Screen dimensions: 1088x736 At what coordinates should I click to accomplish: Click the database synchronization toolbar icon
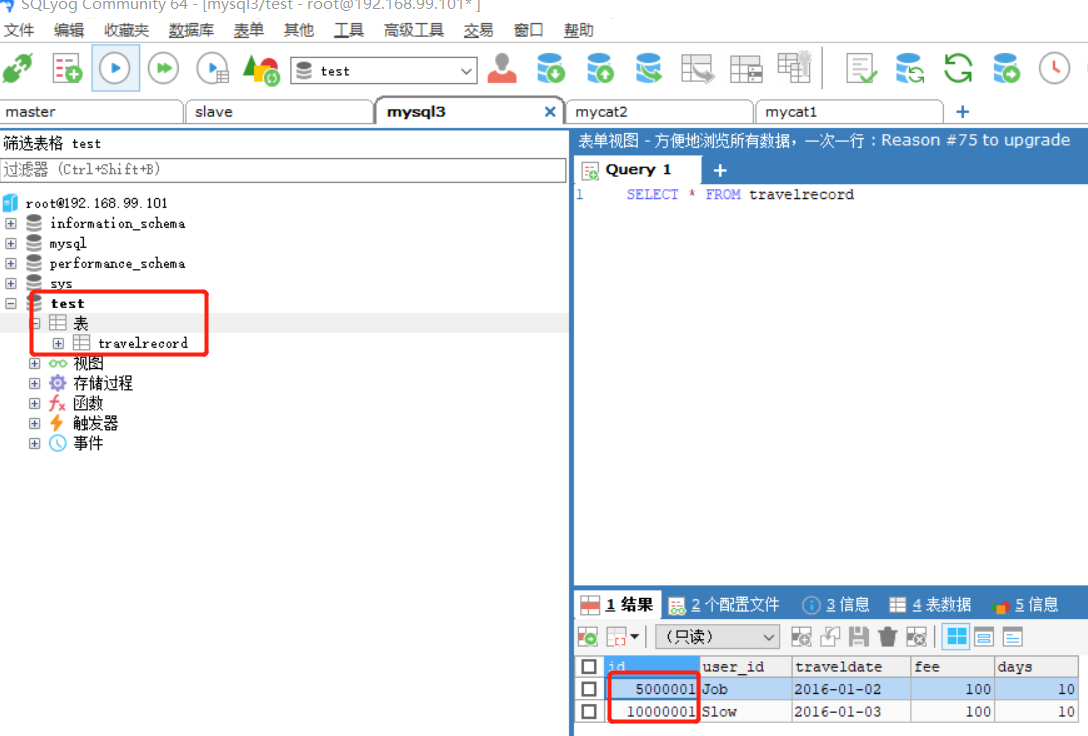tap(910, 69)
